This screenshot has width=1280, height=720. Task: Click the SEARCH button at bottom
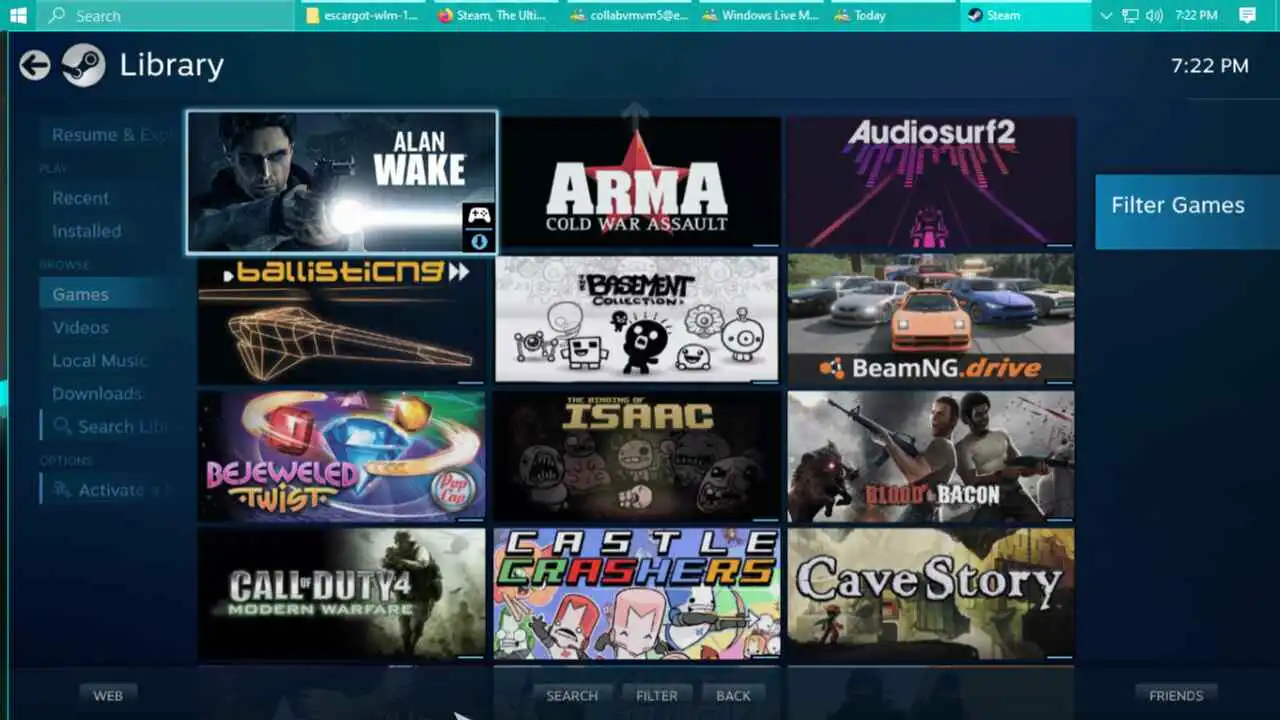pos(572,696)
